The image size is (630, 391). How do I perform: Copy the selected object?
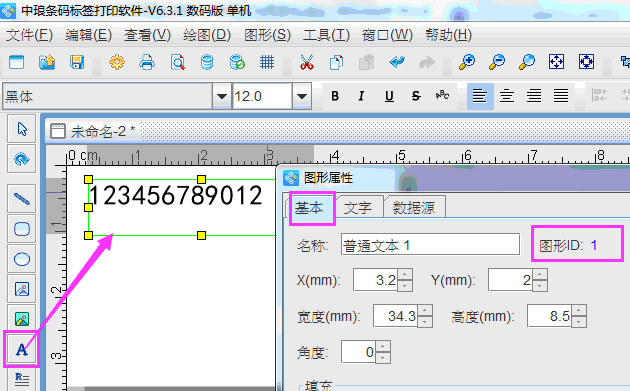336,62
